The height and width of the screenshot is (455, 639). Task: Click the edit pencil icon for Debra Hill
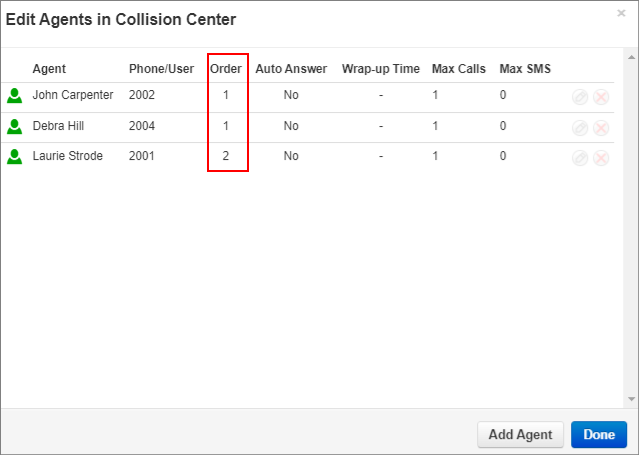[580, 128]
